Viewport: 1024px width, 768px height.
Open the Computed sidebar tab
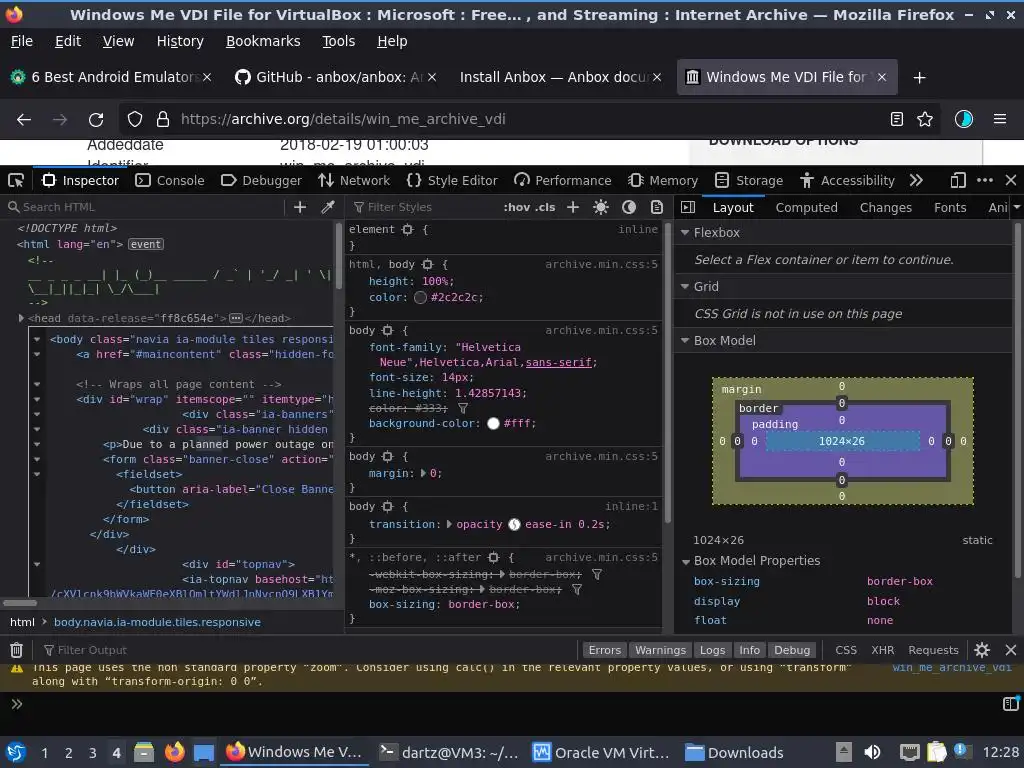tap(806, 207)
